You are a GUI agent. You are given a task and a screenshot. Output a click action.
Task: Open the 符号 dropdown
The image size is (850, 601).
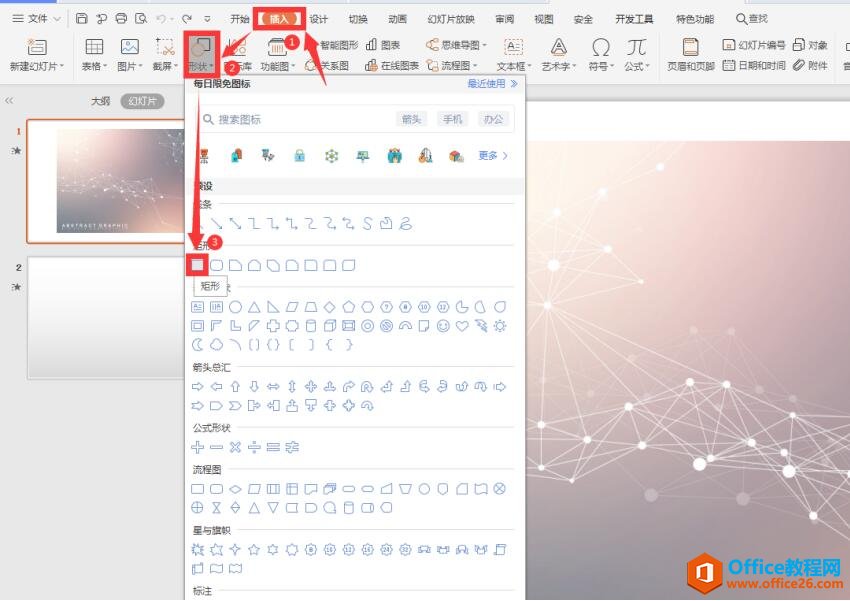point(601,66)
